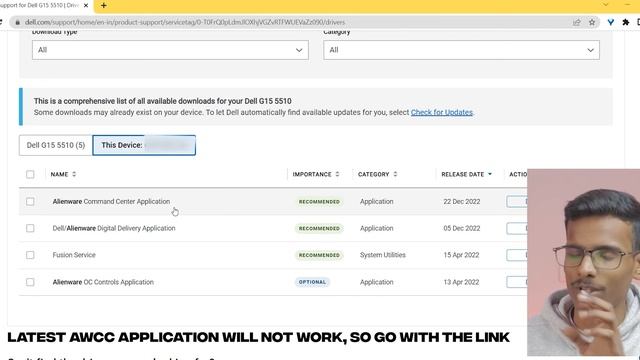Check the Dell/Alienware Digital Delivery checkbox

(30, 228)
